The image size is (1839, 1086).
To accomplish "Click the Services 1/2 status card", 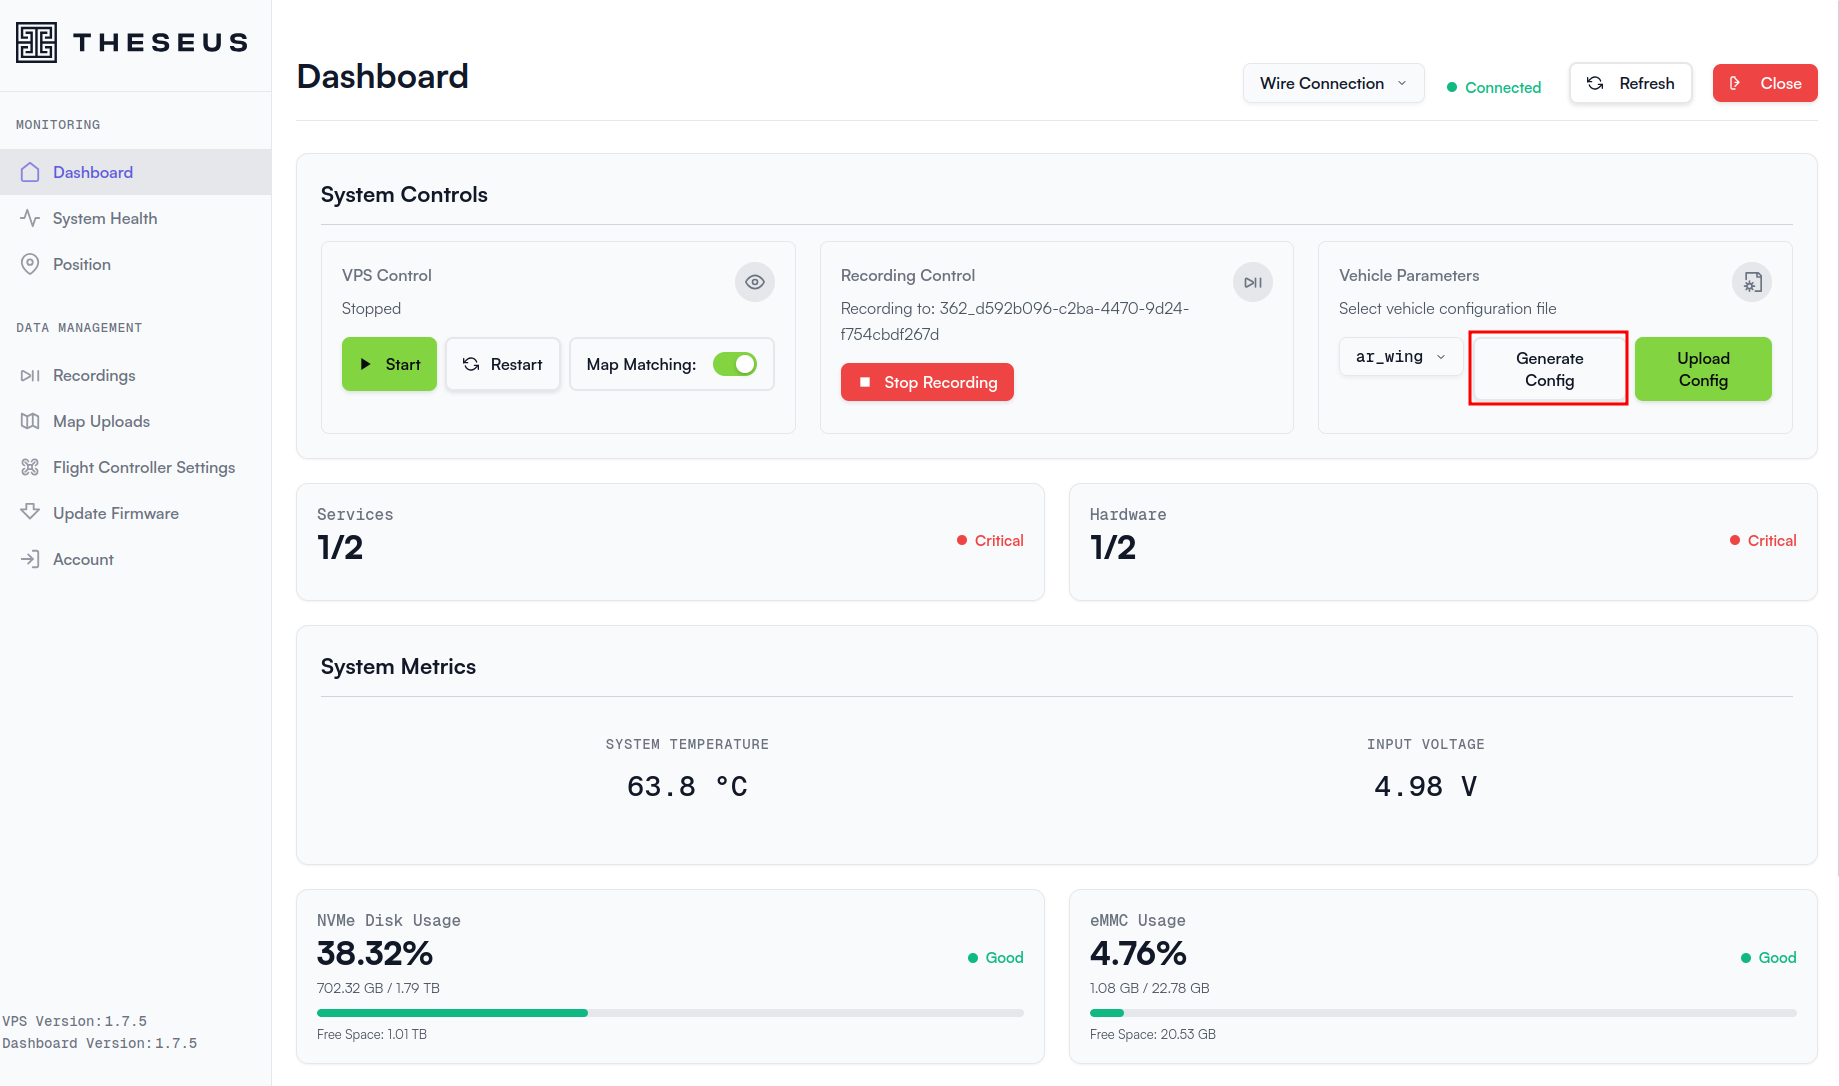I will pyautogui.click(x=670, y=542).
